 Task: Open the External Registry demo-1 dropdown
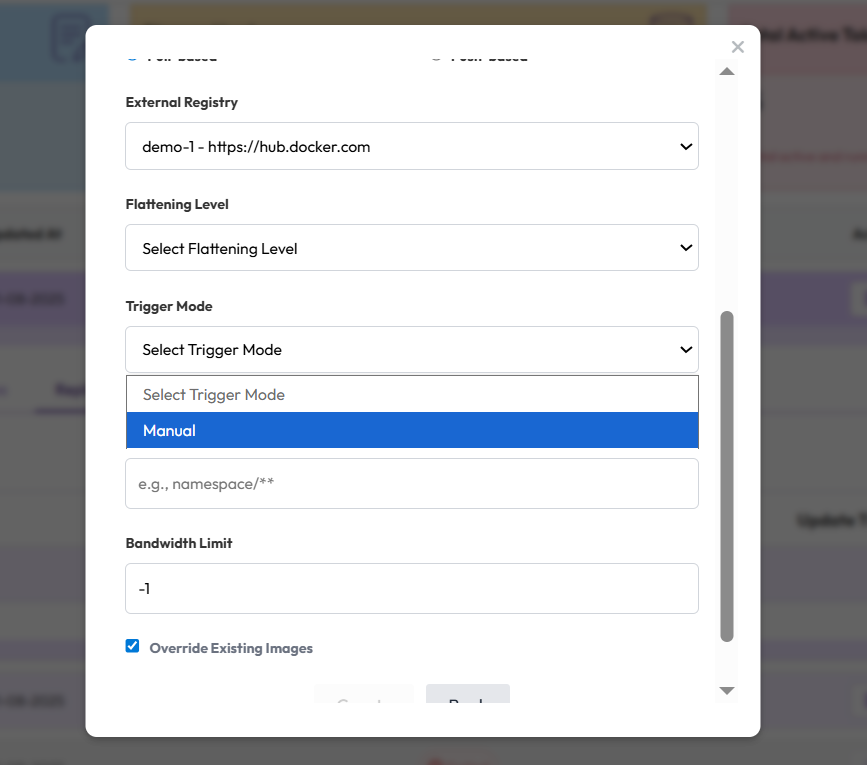click(412, 146)
